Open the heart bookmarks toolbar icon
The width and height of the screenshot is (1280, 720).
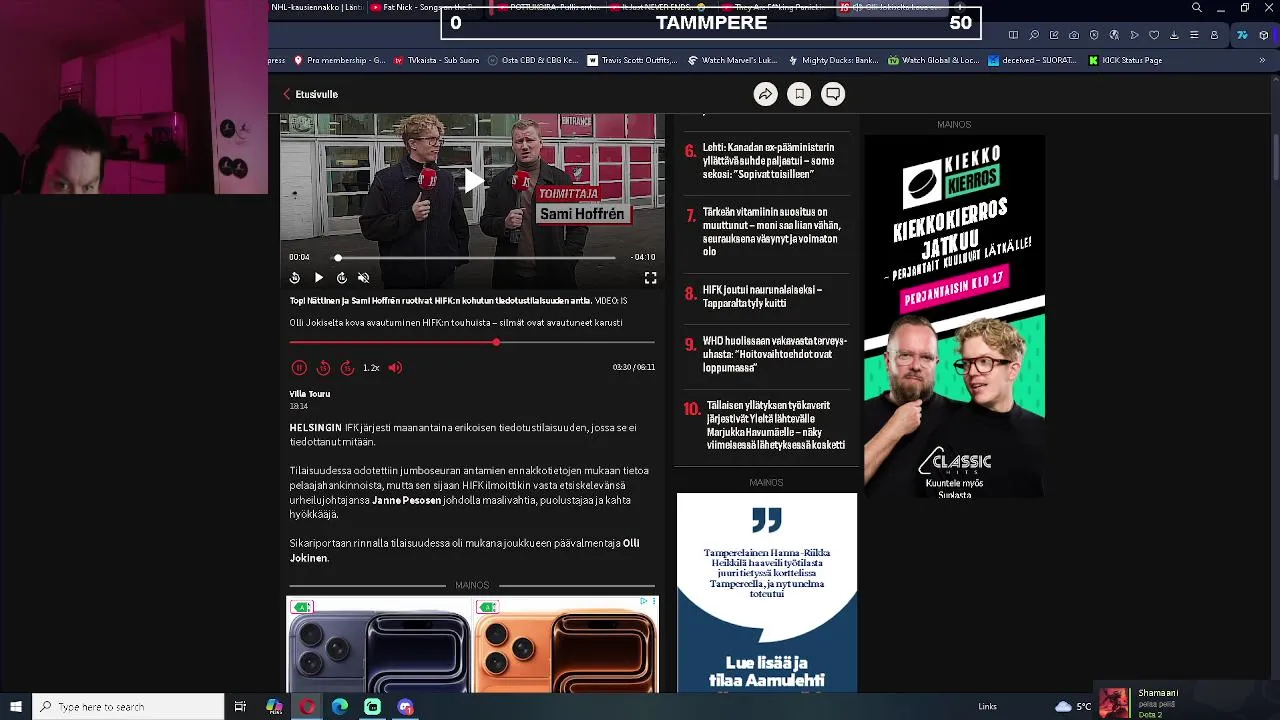pos(1154,35)
